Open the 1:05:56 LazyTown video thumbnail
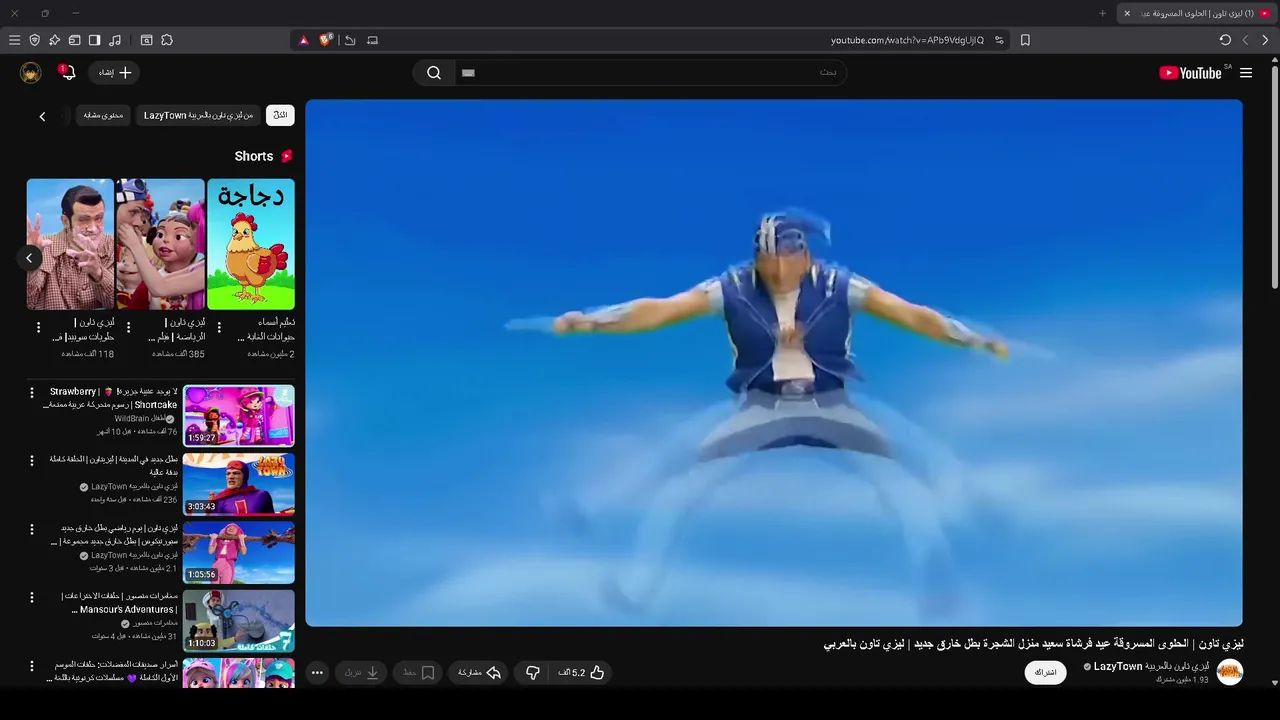The width and height of the screenshot is (1280, 720). click(239, 552)
